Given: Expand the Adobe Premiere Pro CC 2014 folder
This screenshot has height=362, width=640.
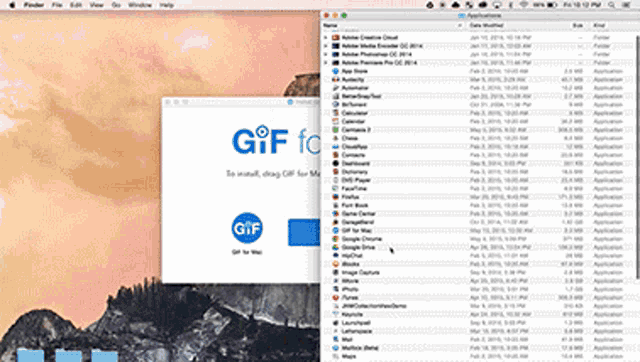Looking at the screenshot, I should coord(326,63).
